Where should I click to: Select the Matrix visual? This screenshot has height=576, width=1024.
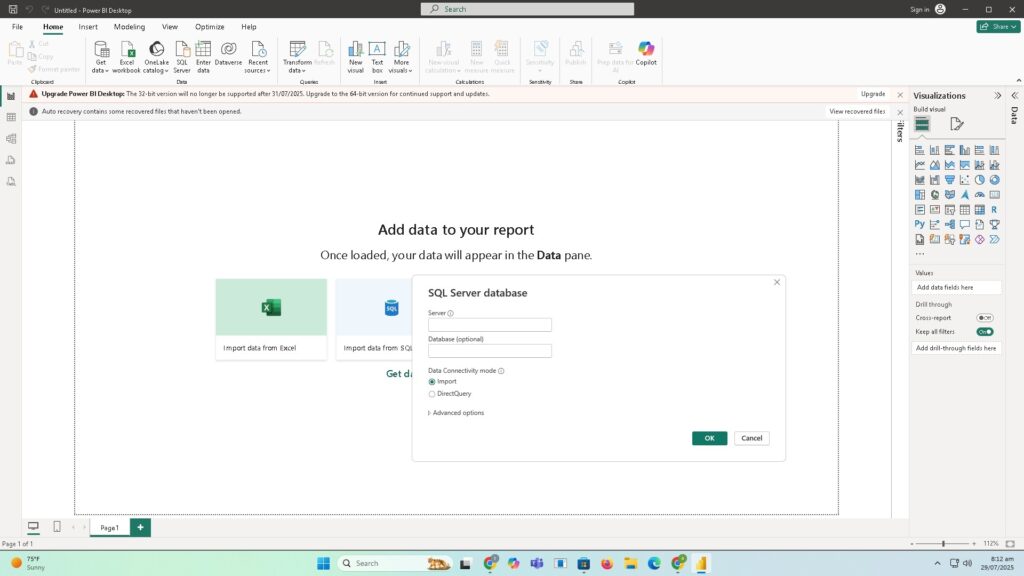click(x=980, y=210)
